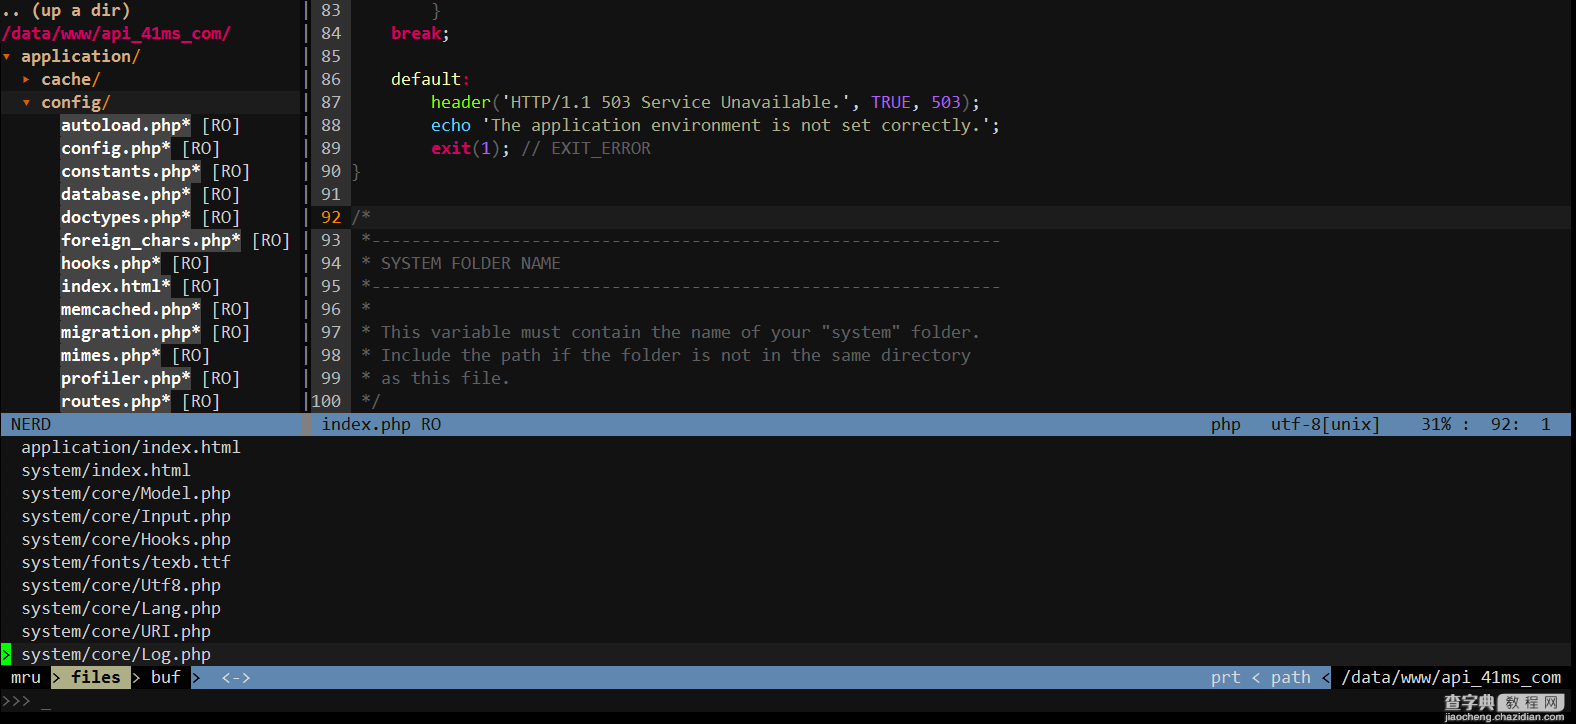Image resolution: width=1576 pixels, height=724 pixels.
Task: Click the utf-8[unix] encoding indicator
Action: point(1326,425)
